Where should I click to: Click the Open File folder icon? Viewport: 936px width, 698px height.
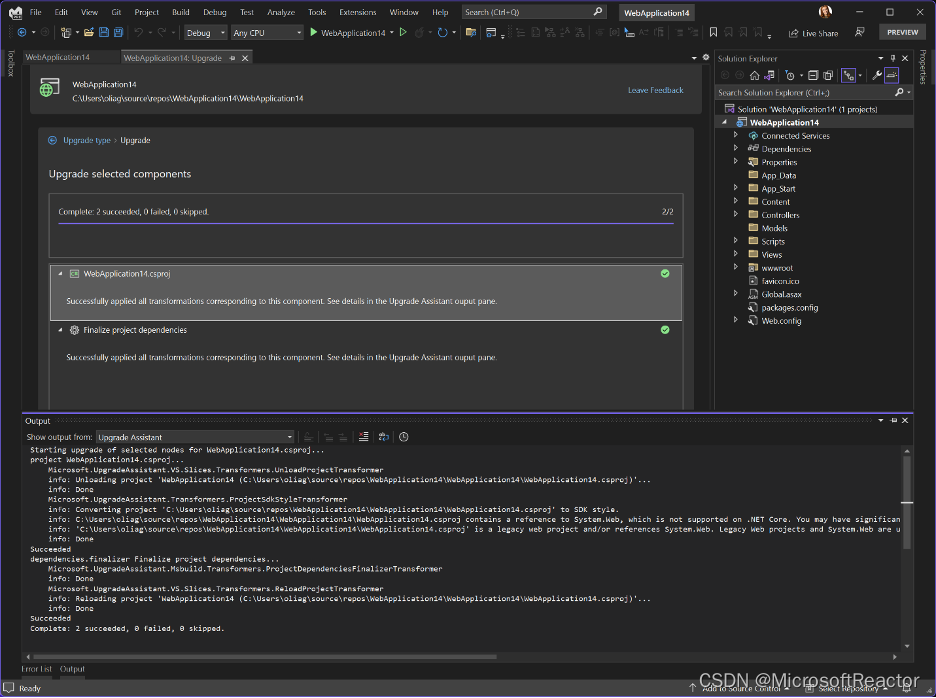coord(89,33)
